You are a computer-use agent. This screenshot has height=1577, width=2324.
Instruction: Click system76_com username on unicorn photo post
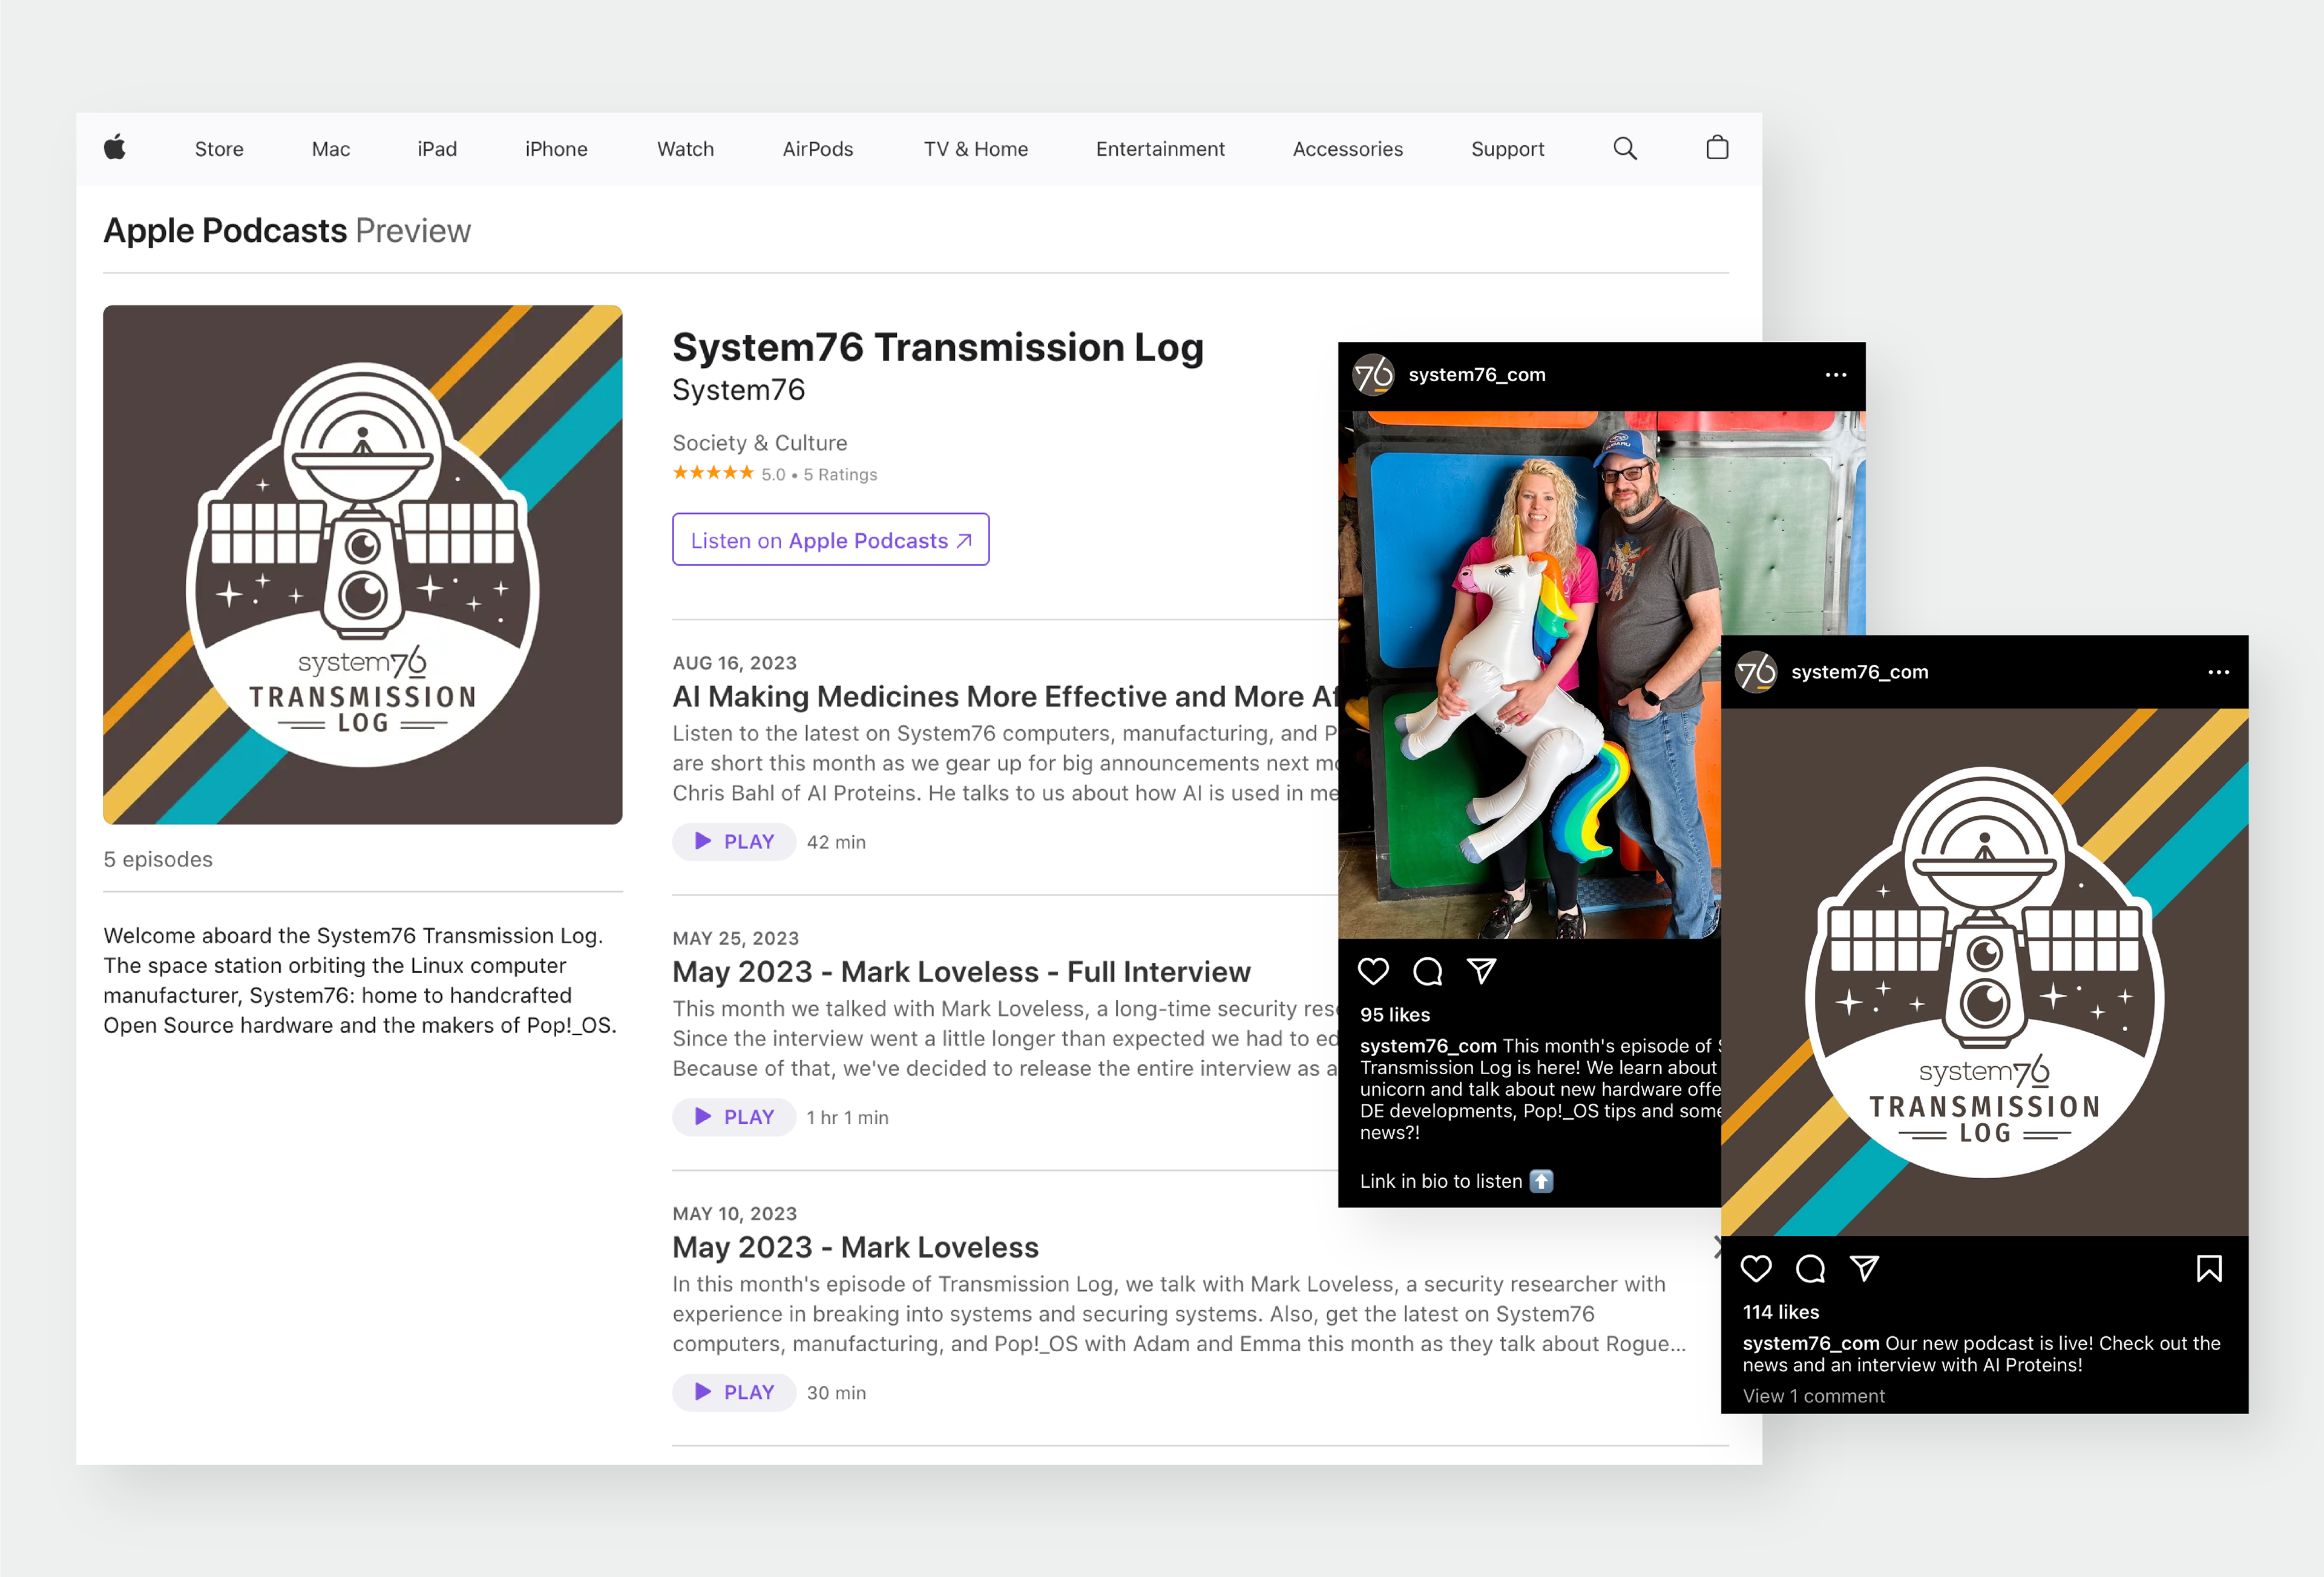tap(1477, 375)
